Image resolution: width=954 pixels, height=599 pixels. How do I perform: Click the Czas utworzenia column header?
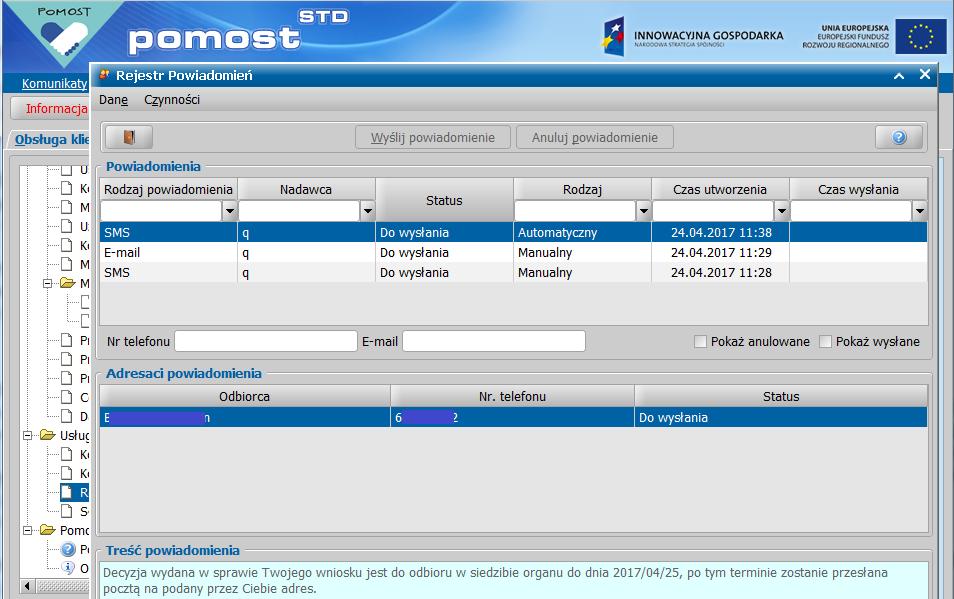pyautogui.click(x=720, y=189)
